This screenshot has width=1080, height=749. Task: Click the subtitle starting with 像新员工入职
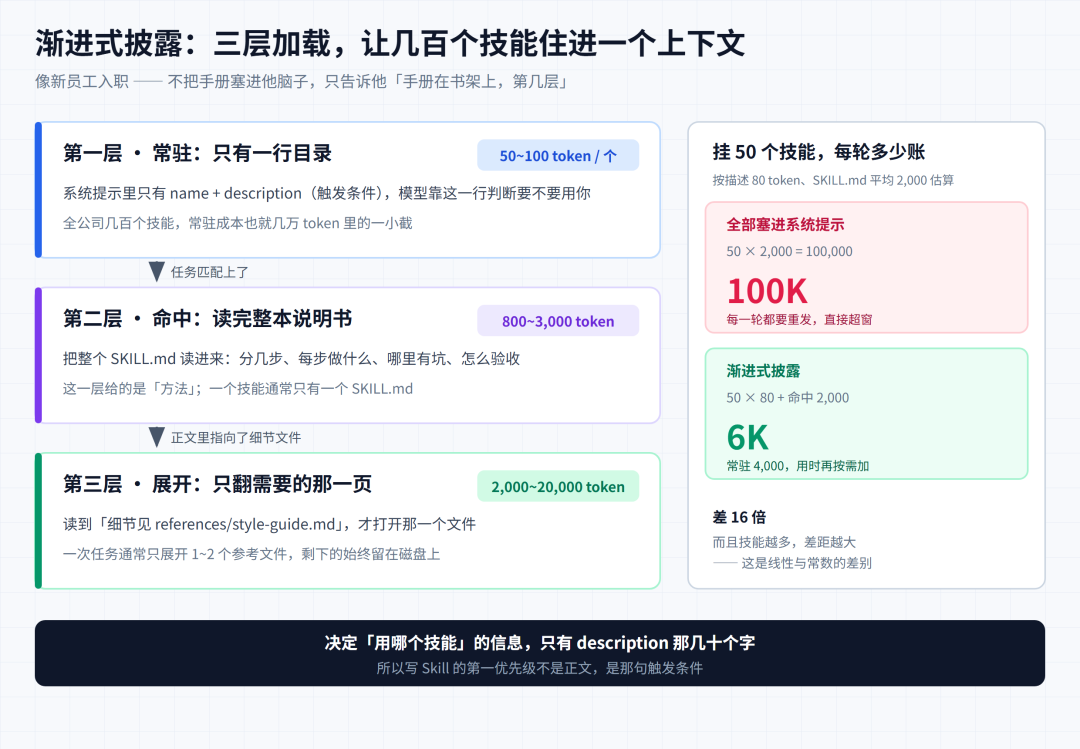(302, 81)
